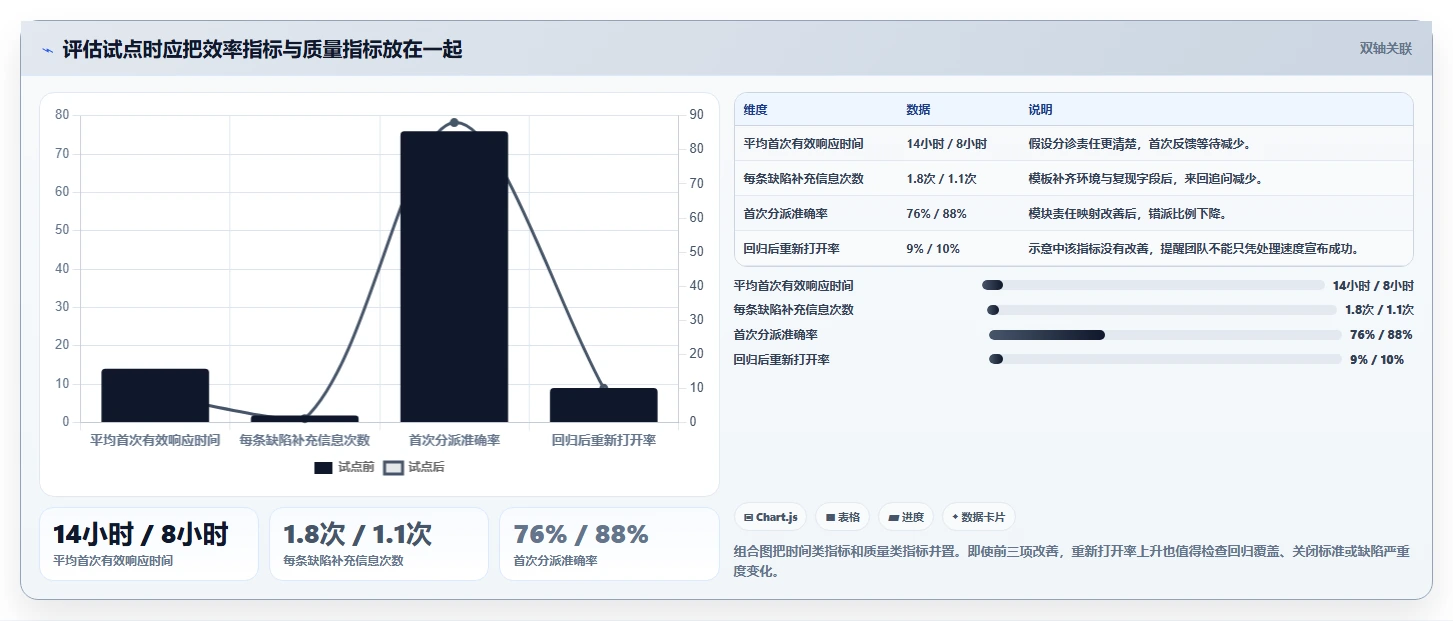Image resolution: width=1453 pixels, height=621 pixels.
Task: Select the 数据卡片 tag chip
Action: click(979, 517)
